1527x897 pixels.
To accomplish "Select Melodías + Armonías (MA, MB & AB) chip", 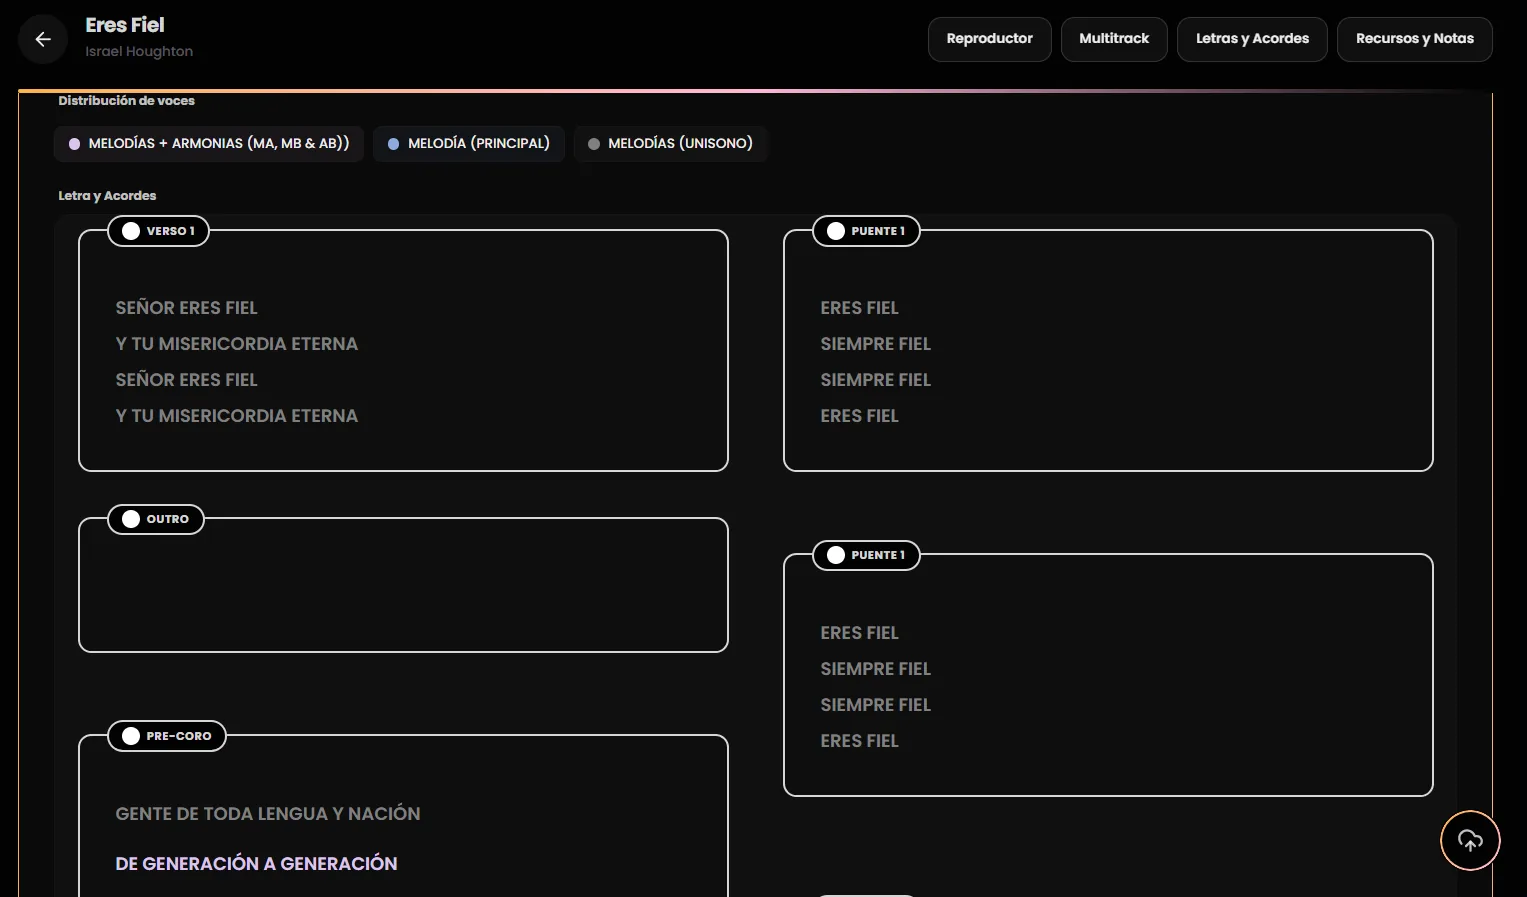I will 209,143.
